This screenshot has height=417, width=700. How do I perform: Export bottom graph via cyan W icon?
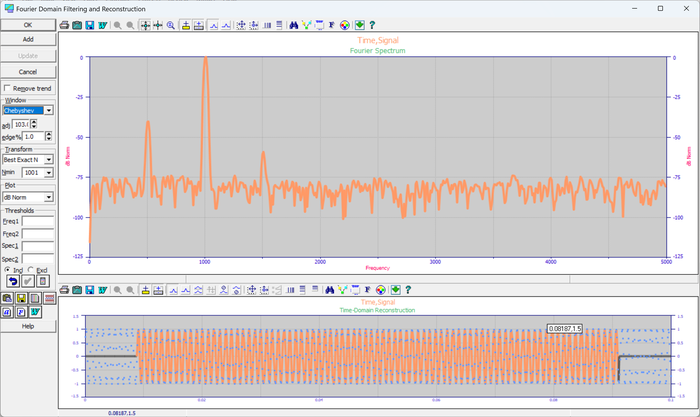[102, 290]
